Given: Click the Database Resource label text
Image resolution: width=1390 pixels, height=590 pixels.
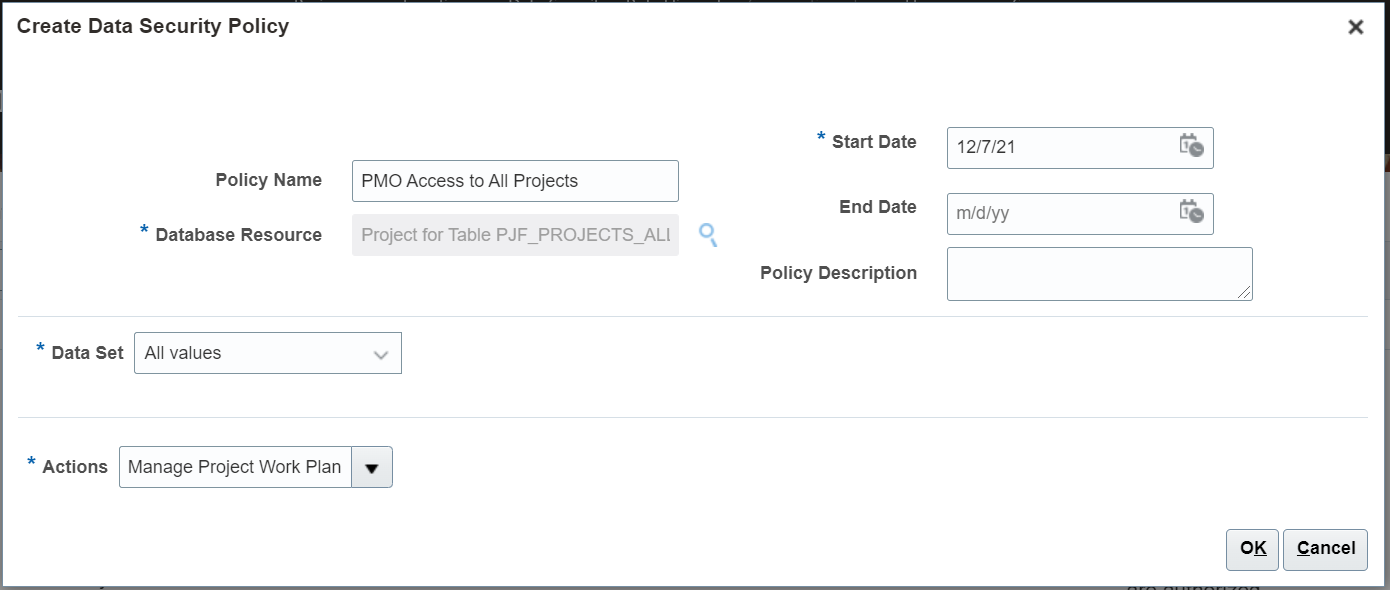Looking at the screenshot, I should tap(238, 235).
